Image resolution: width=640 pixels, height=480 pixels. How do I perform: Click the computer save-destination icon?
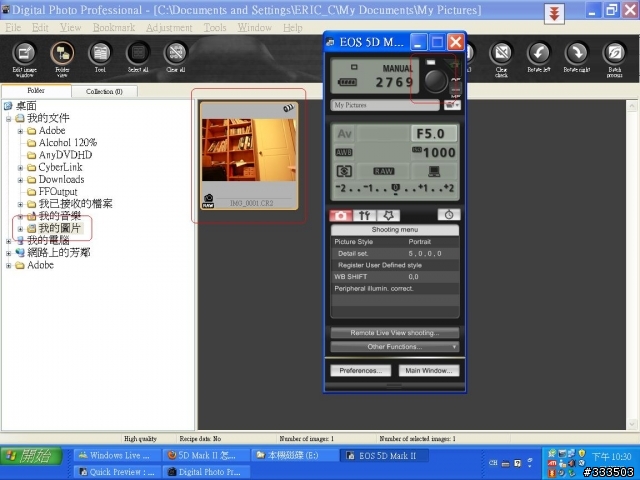[434, 171]
